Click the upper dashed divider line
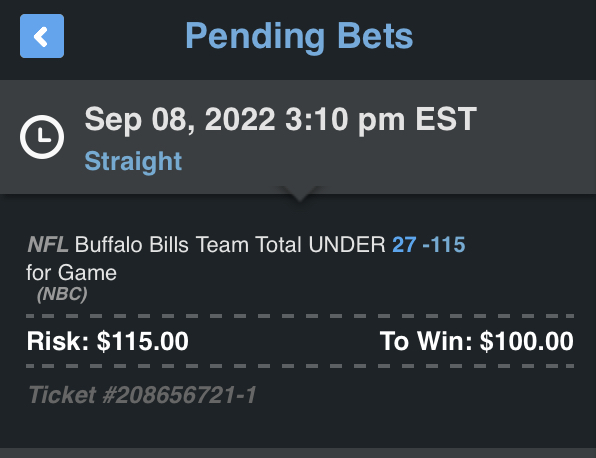 coord(300,316)
